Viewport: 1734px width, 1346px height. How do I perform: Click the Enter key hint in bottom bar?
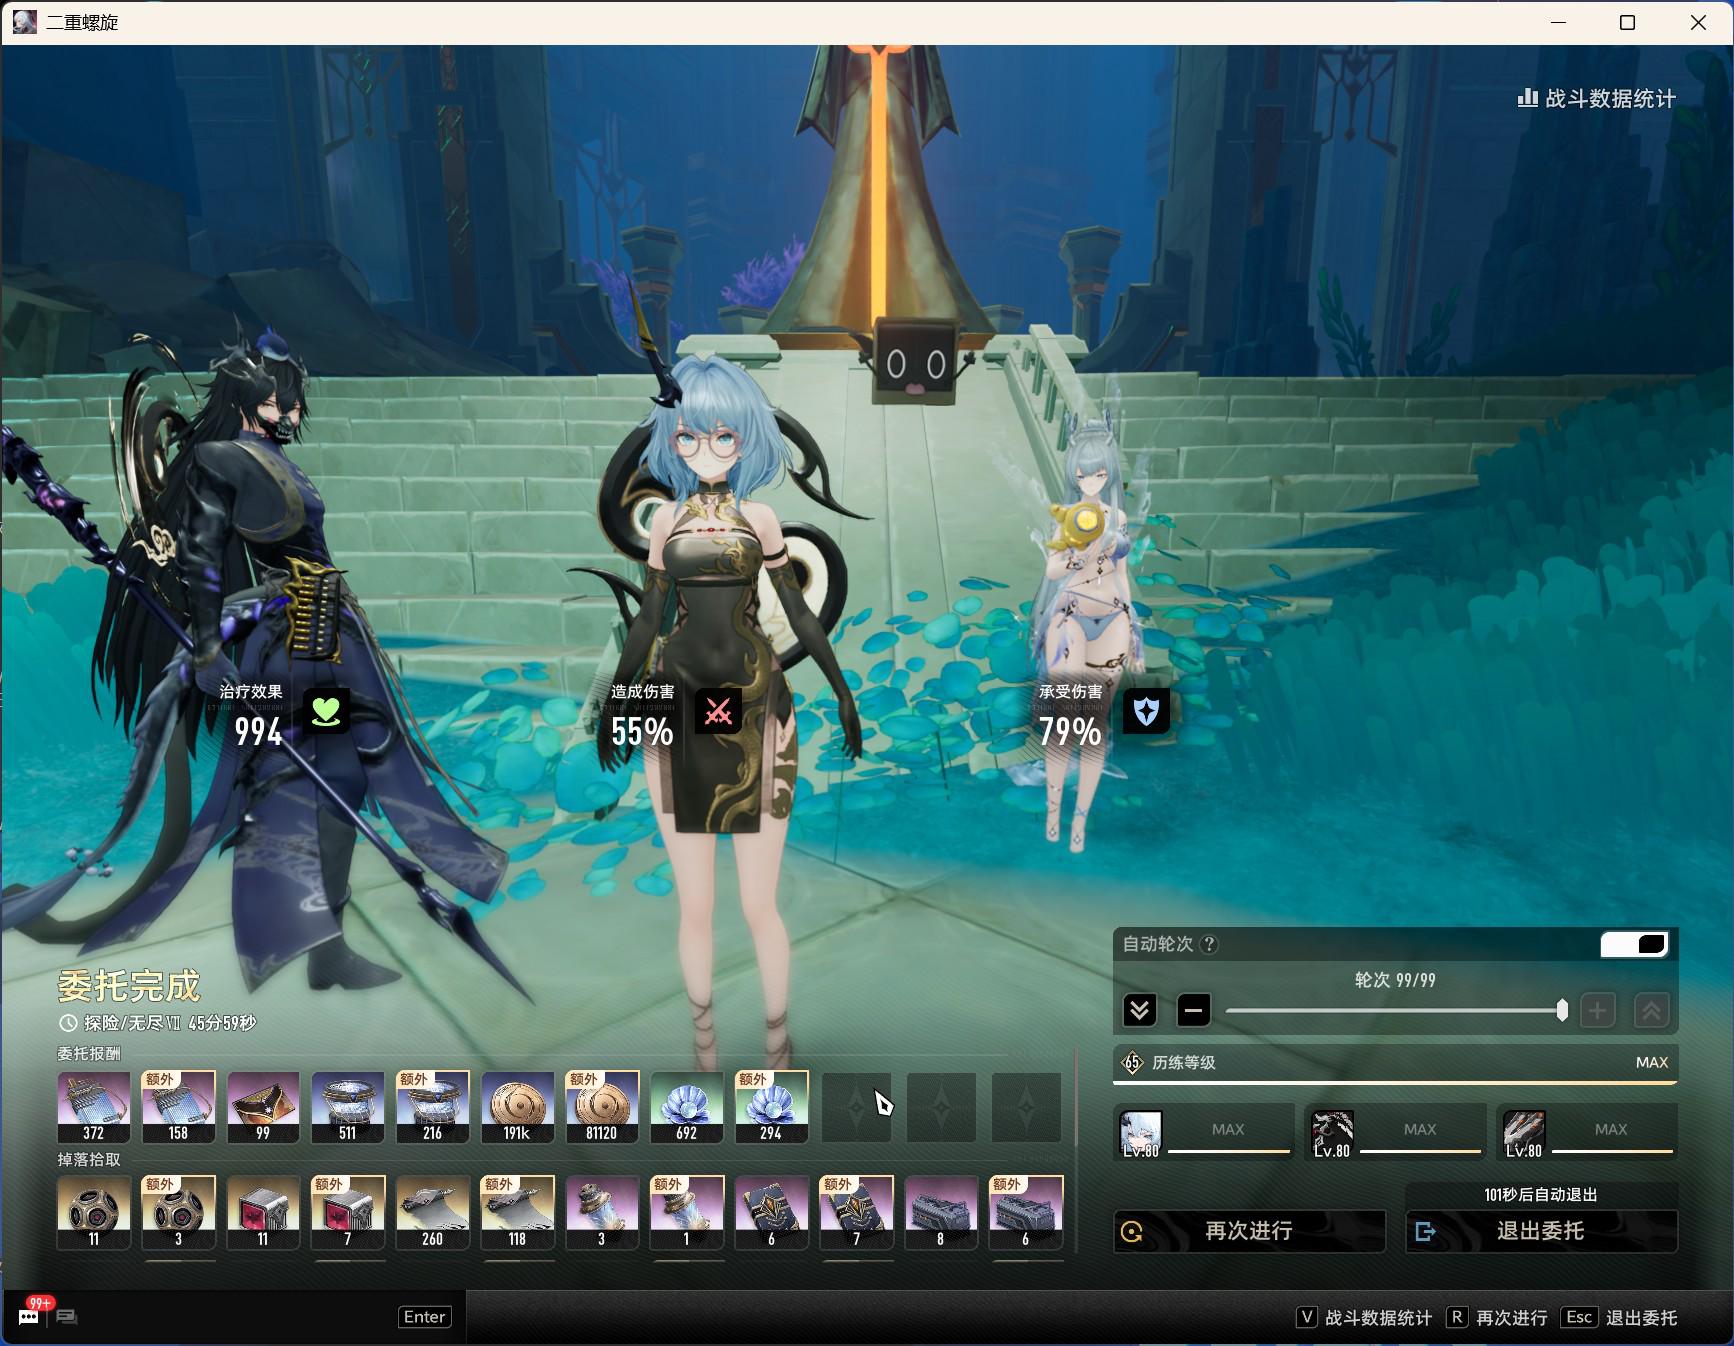(424, 1317)
